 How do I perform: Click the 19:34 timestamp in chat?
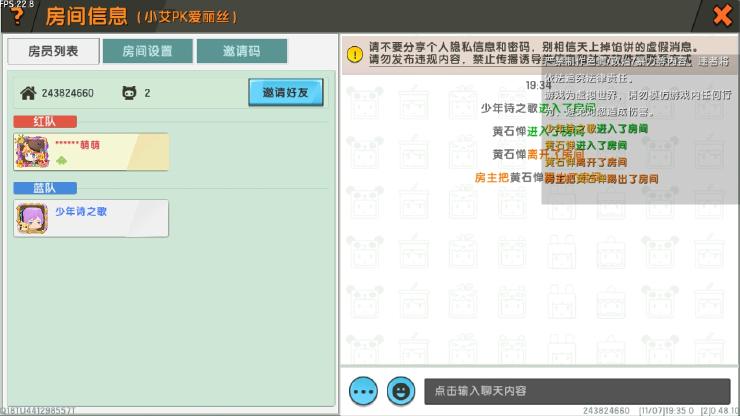coord(537,86)
